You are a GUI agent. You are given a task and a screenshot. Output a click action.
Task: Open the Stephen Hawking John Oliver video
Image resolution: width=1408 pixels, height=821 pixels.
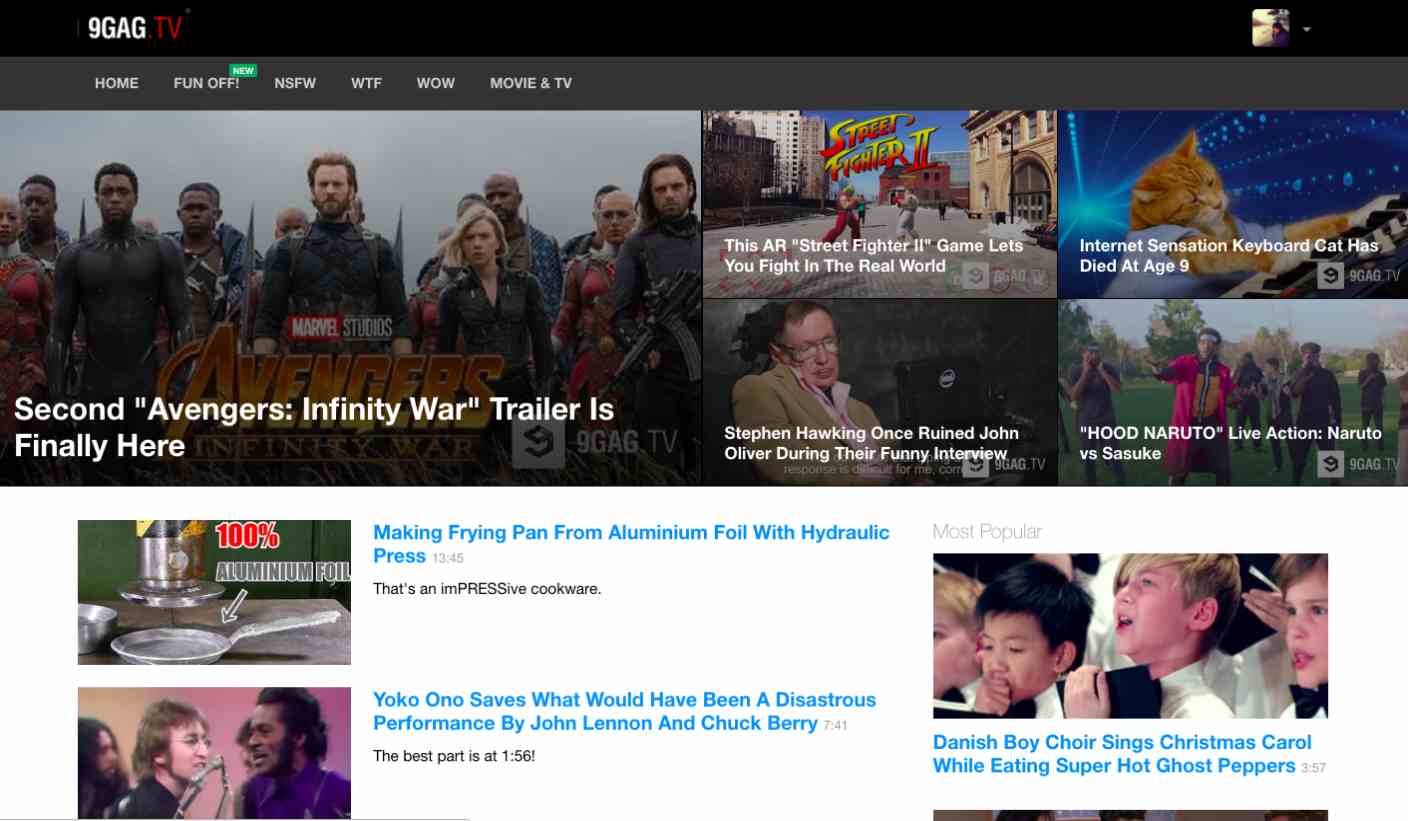tap(879, 392)
